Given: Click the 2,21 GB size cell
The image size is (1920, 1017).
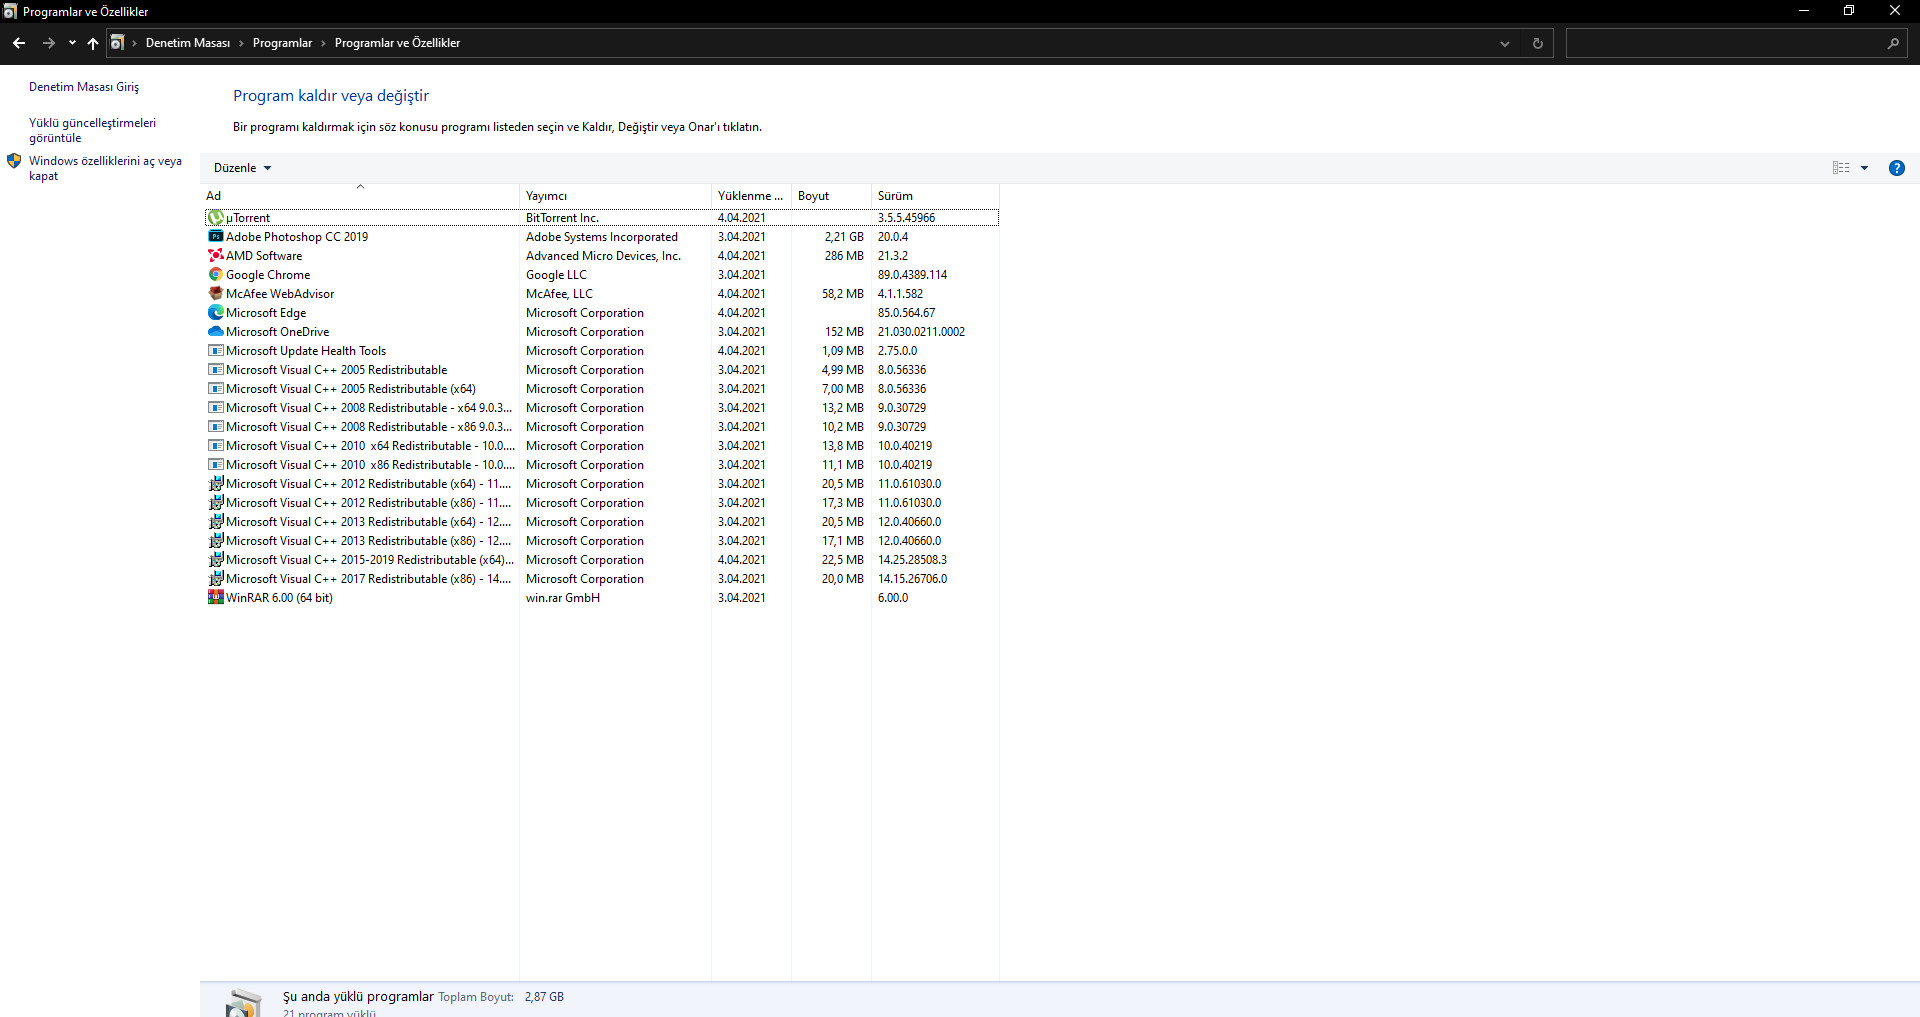Looking at the screenshot, I should coord(844,237).
